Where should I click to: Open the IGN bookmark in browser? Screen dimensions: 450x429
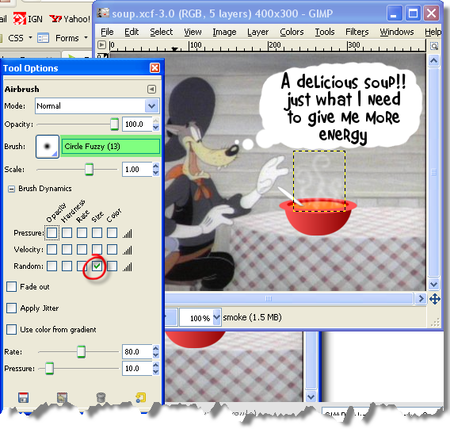28,19
